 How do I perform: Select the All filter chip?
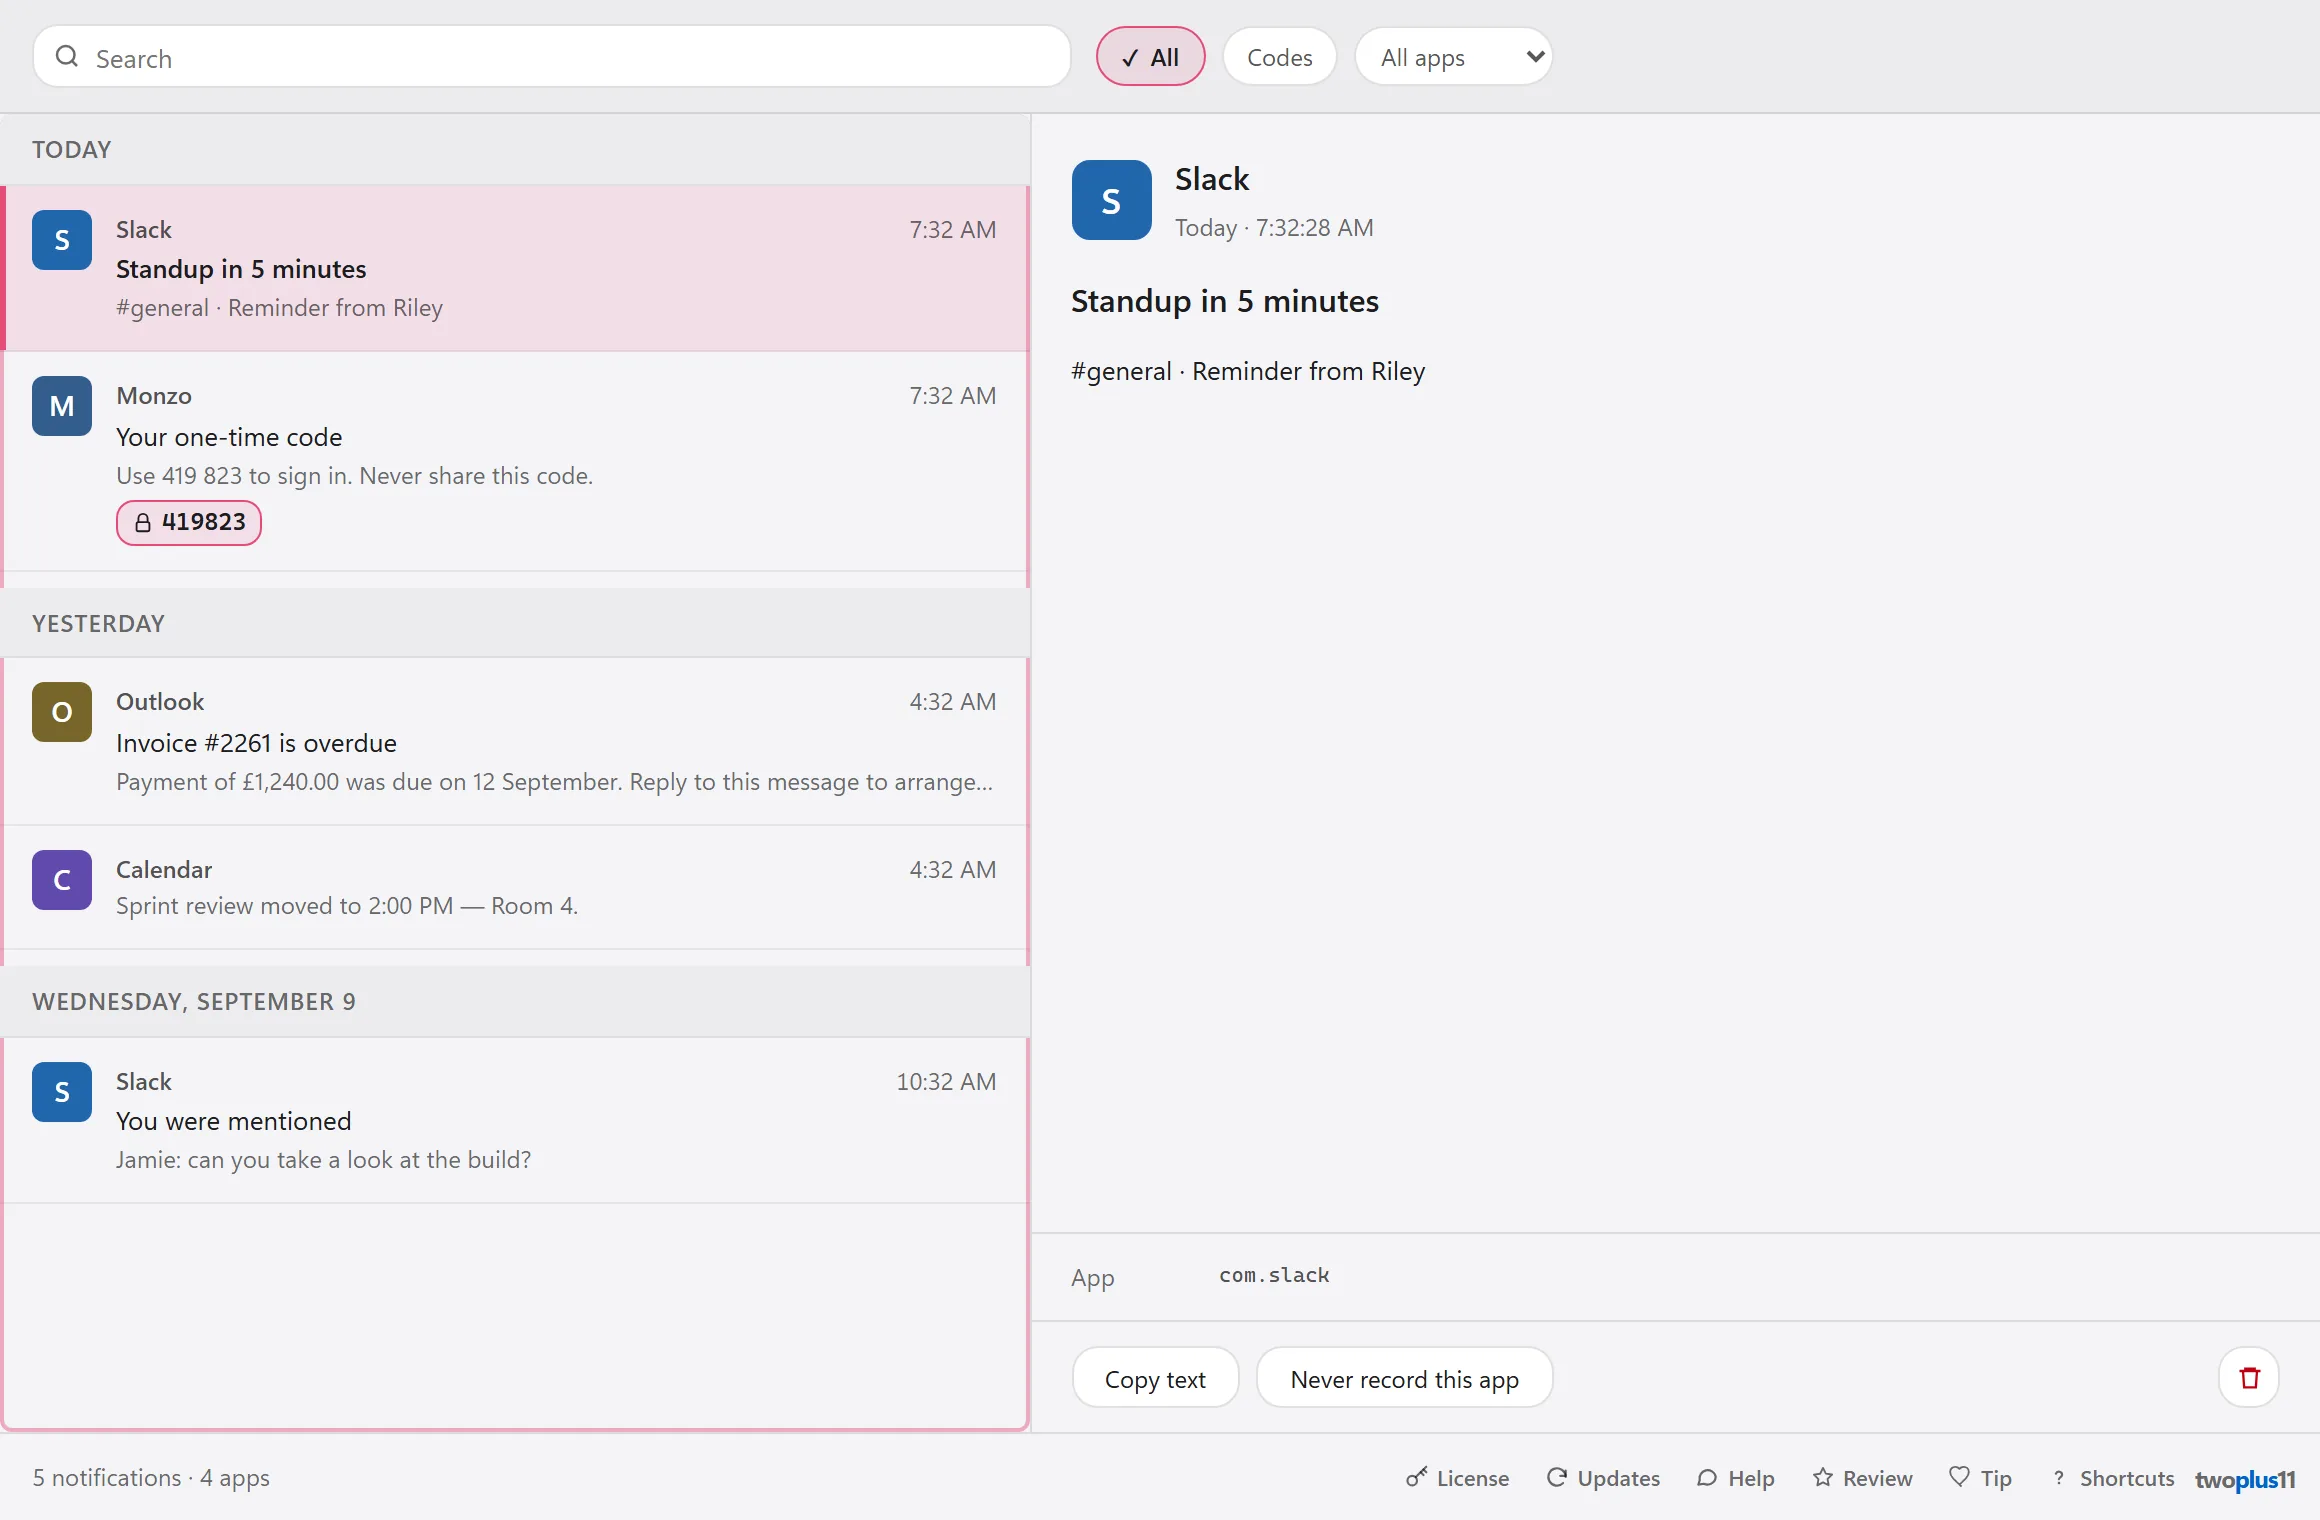[x=1150, y=57]
